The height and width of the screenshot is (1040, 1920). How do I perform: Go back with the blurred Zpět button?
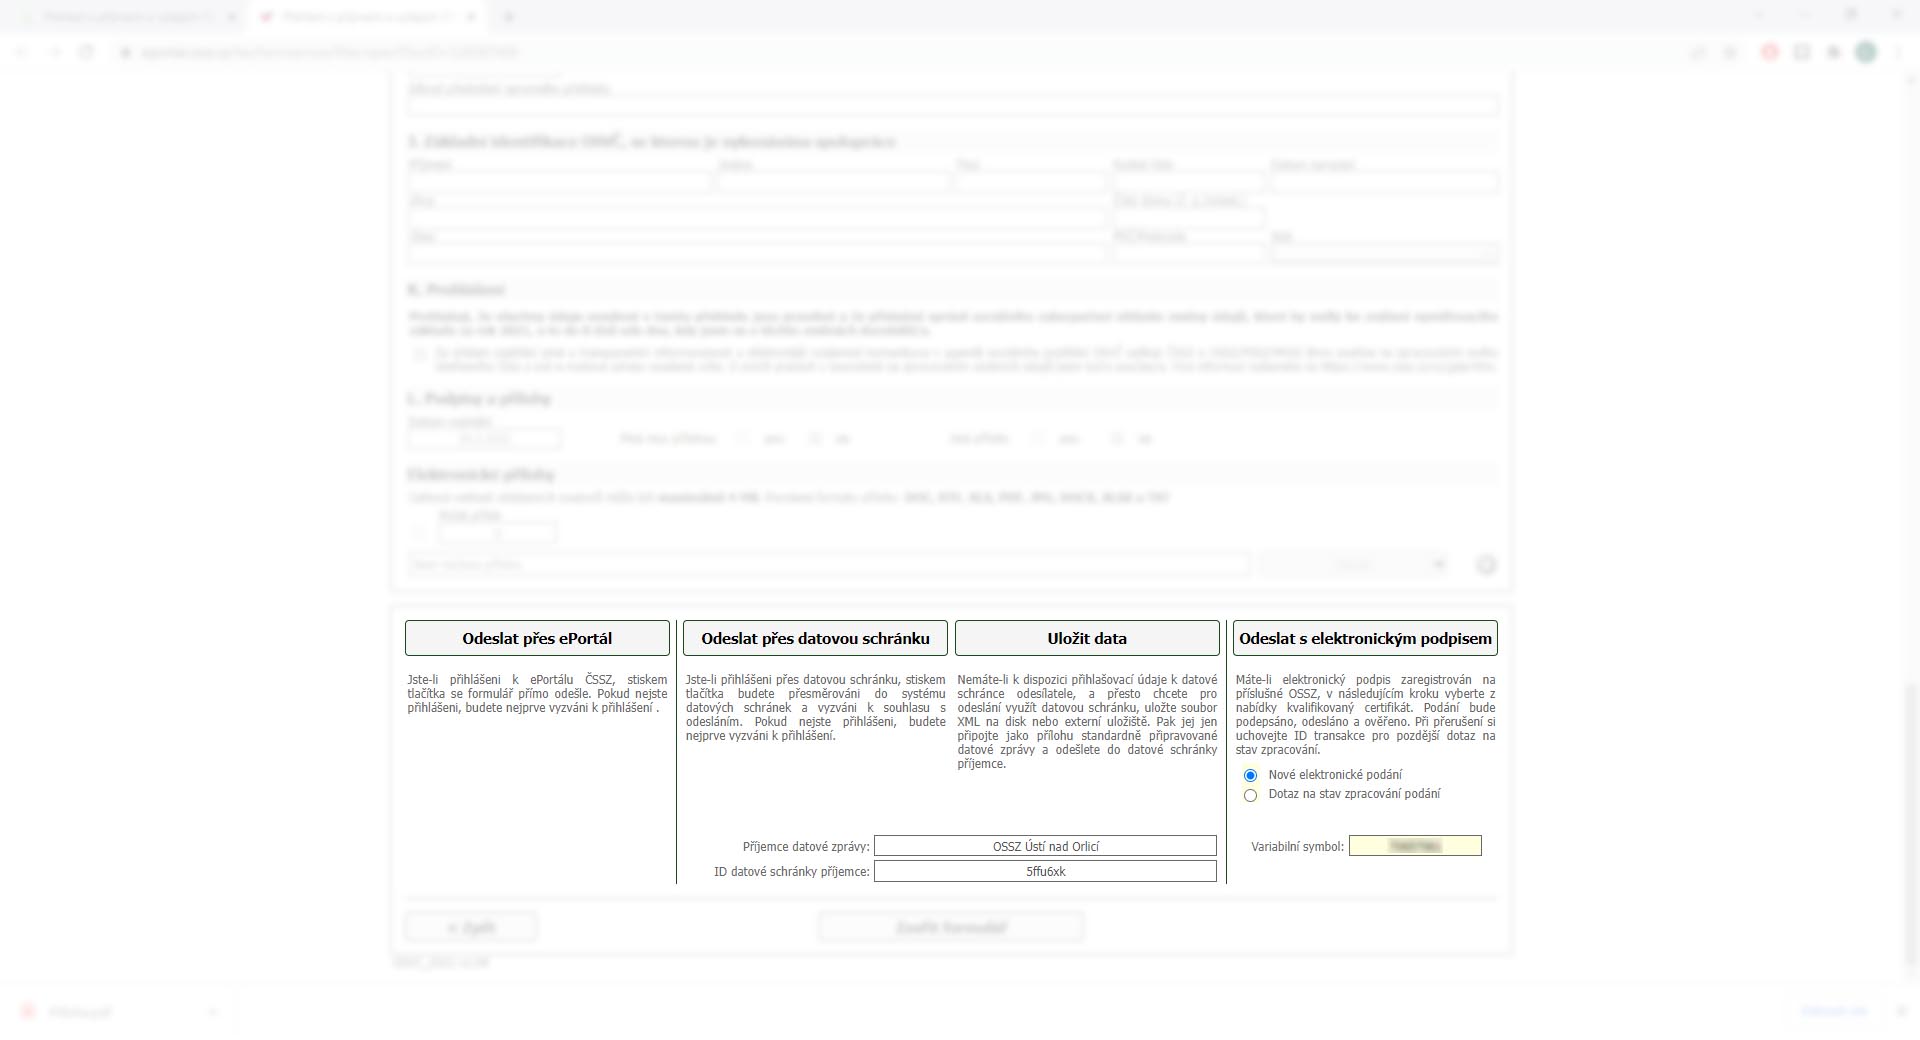click(471, 928)
